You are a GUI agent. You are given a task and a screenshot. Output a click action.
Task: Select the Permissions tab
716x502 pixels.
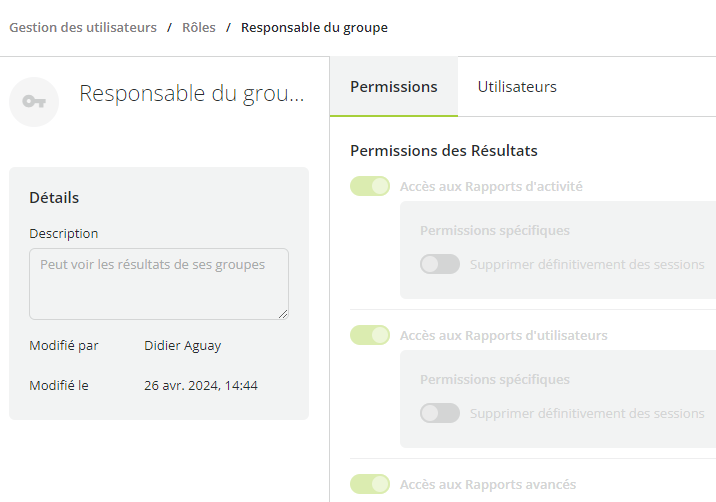point(394,87)
